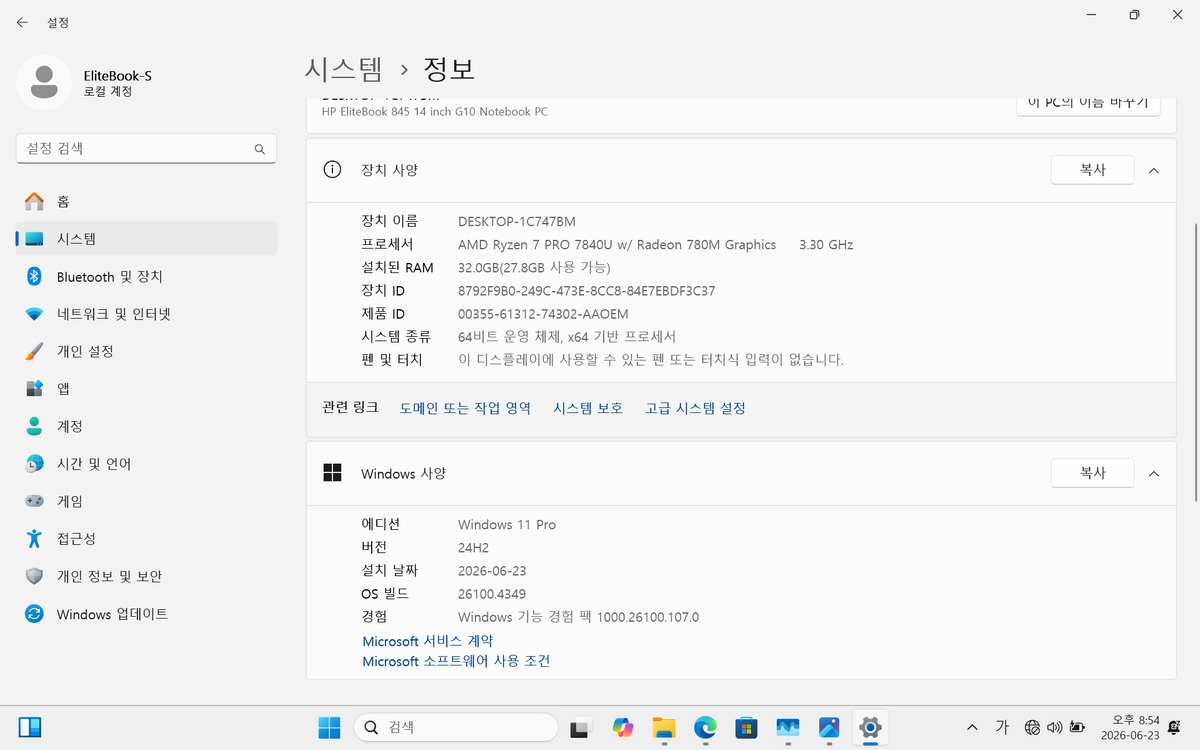The height and width of the screenshot is (750, 1200).
Task: Select 시스템 in the sidebar
Action: click(x=147, y=239)
